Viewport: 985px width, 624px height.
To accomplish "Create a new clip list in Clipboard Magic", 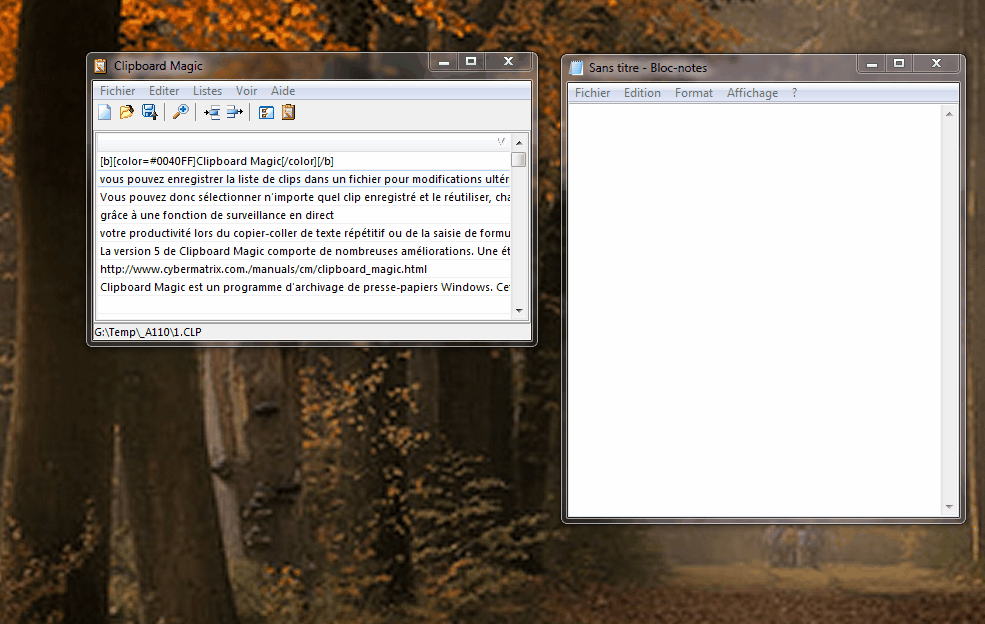I will tap(105, 112).
